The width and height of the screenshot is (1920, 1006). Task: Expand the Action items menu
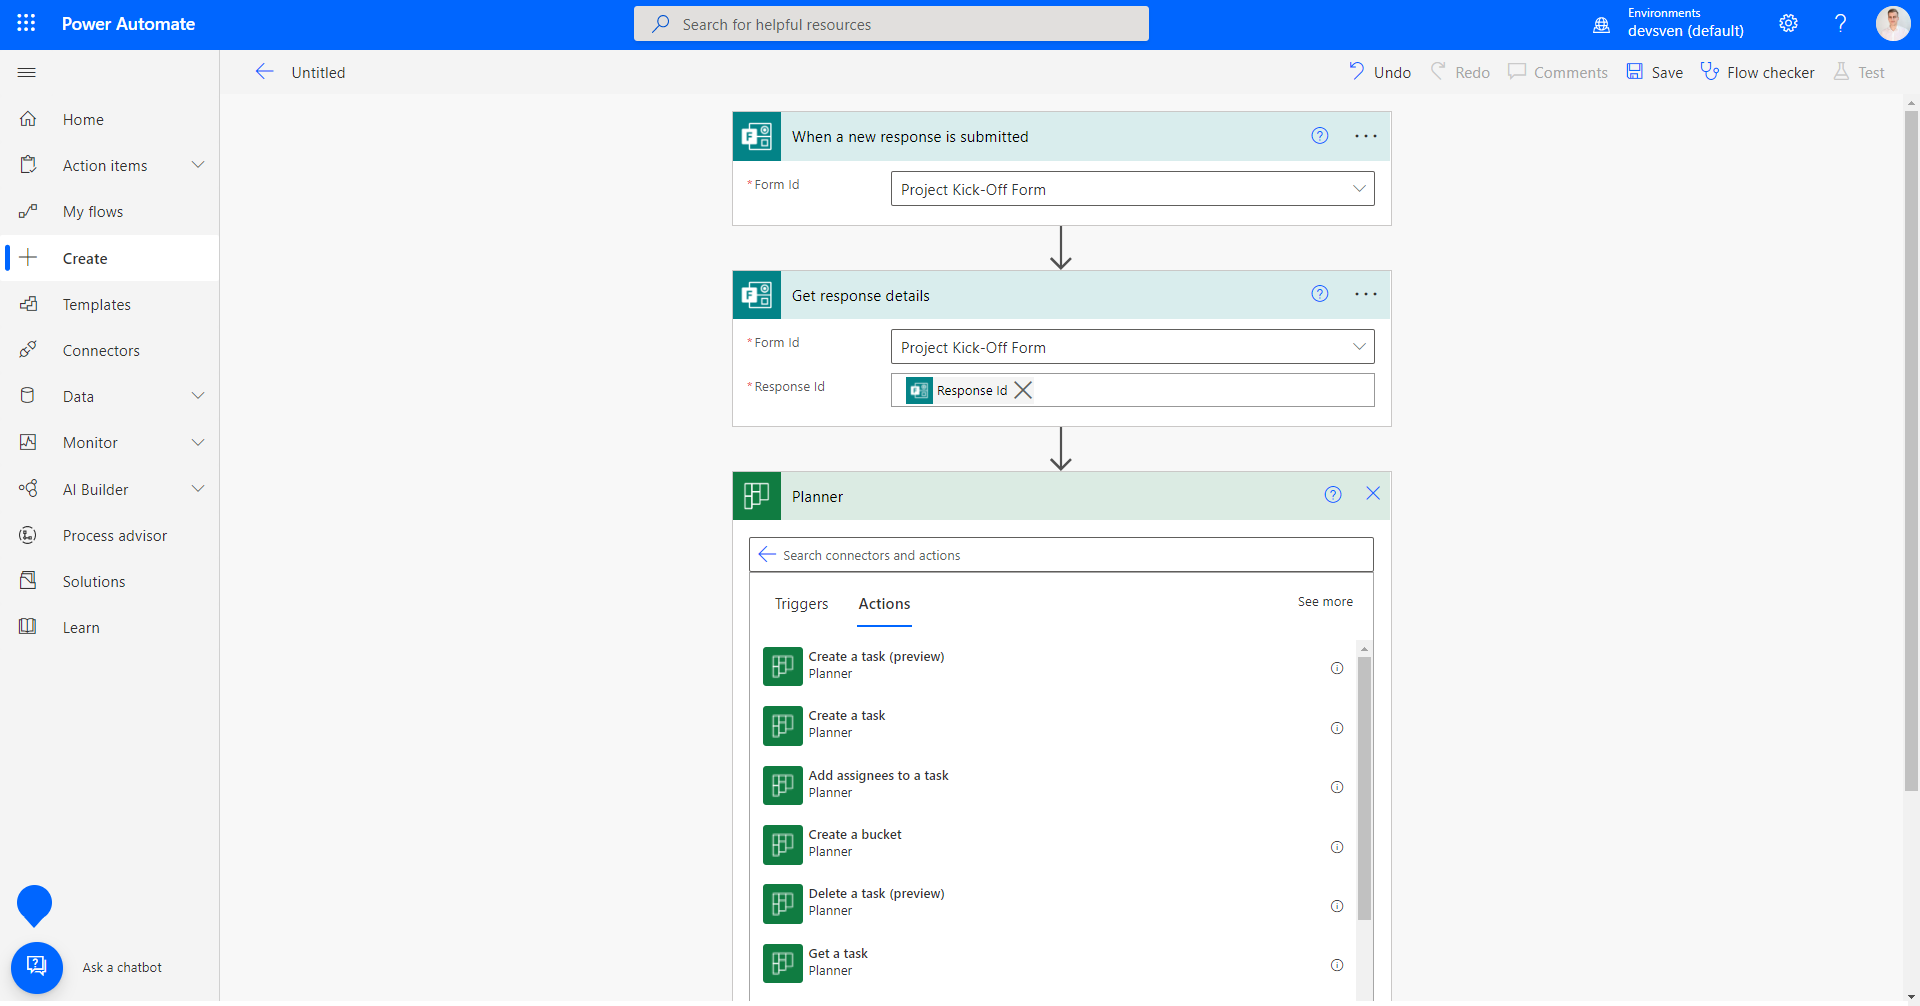point(198,165)
